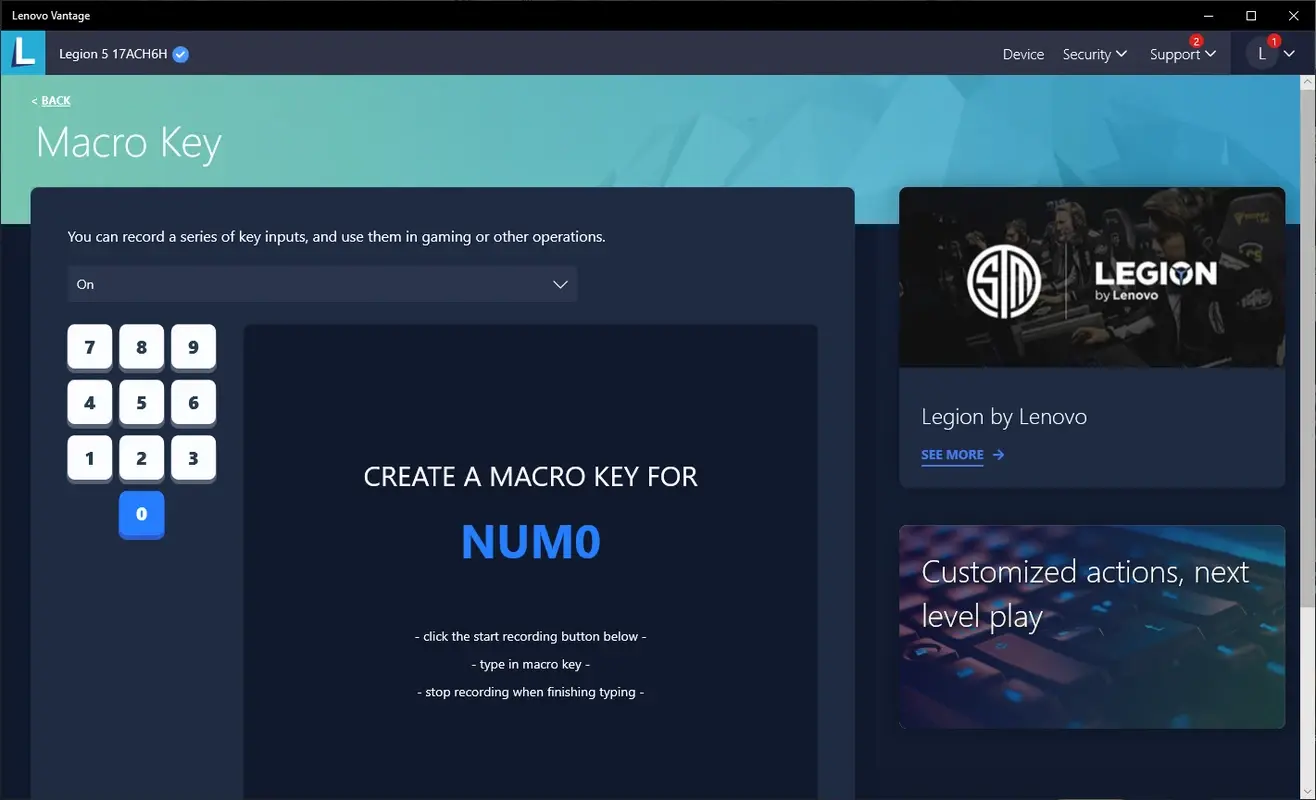This screenshot has width=1316, height=800.
Task: Expand the Support menu chevron
Action: point(1209,54)
